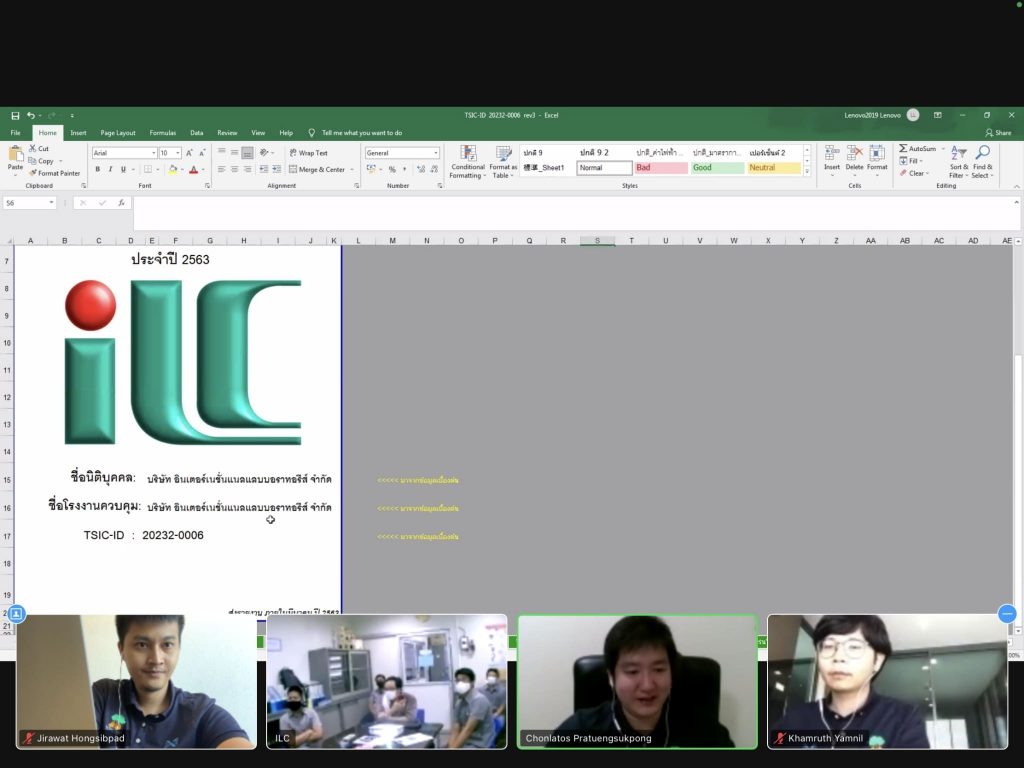Toggle Wrap Text for the cell

coord(307,153)
